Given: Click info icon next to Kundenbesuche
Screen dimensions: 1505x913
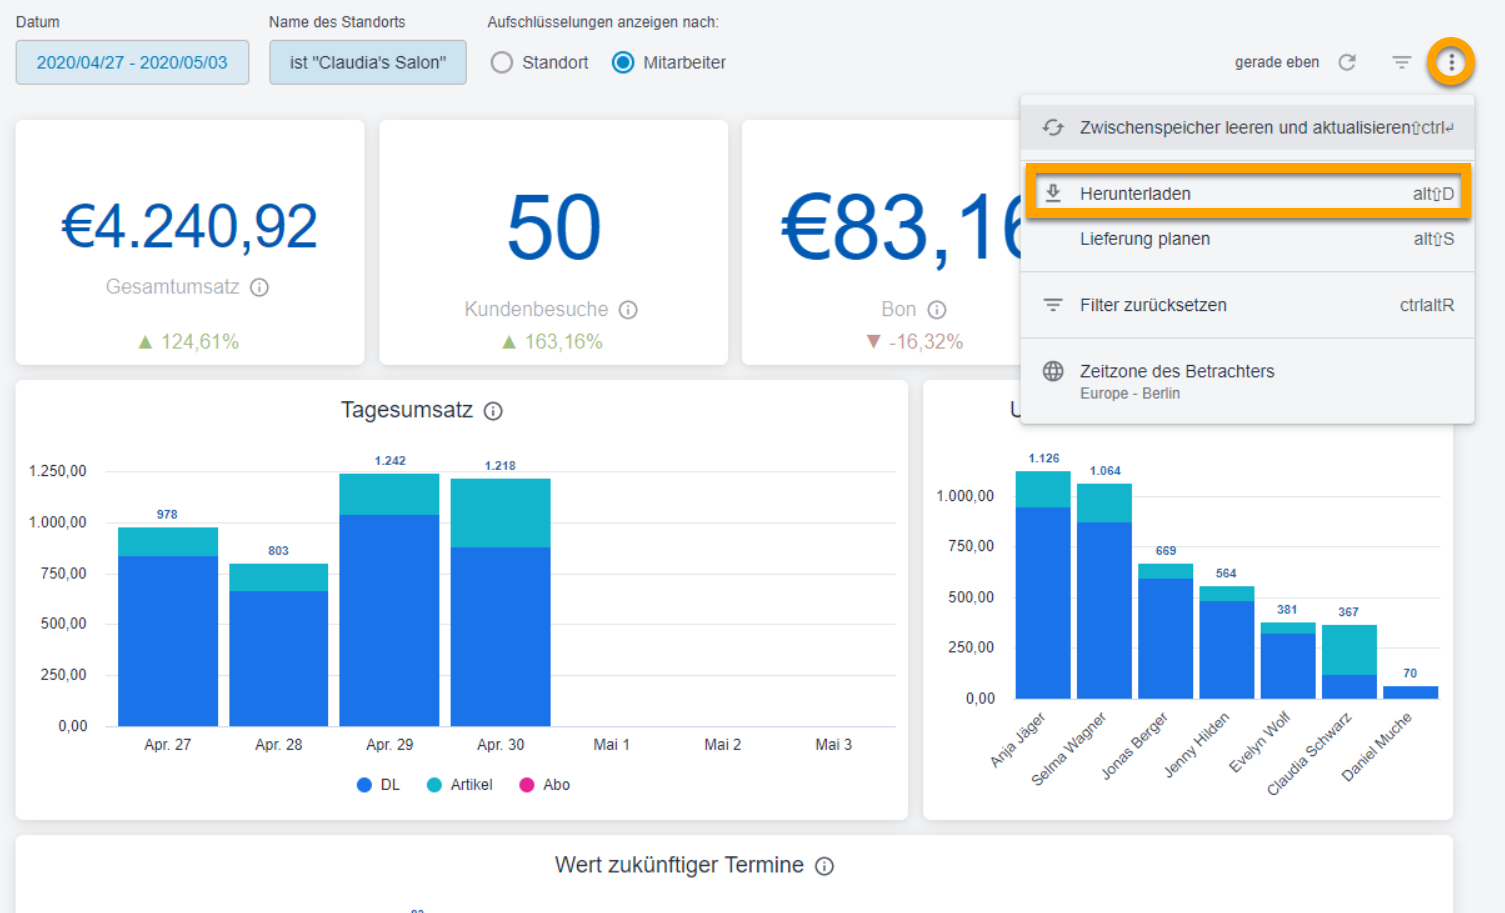Looking at the screenshot, I should 628,310.
